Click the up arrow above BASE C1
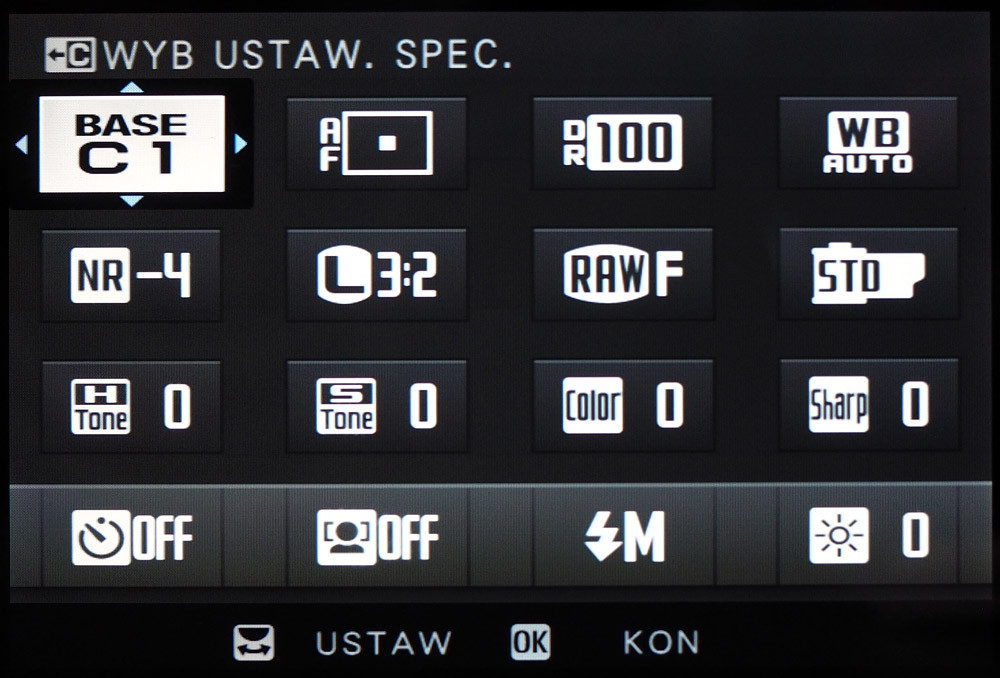 coord(132,87)
